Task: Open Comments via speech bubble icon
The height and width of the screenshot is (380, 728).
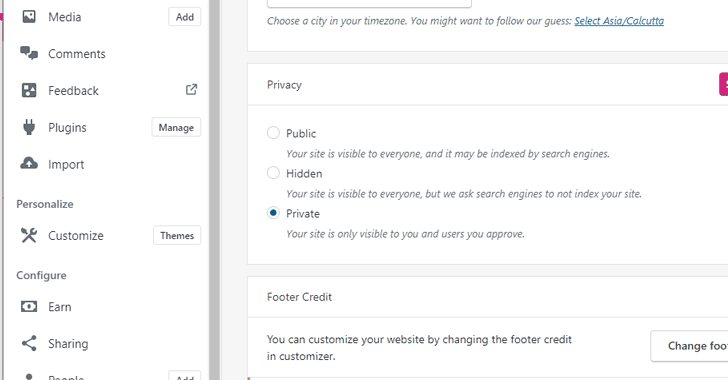Action: (29, 53)
